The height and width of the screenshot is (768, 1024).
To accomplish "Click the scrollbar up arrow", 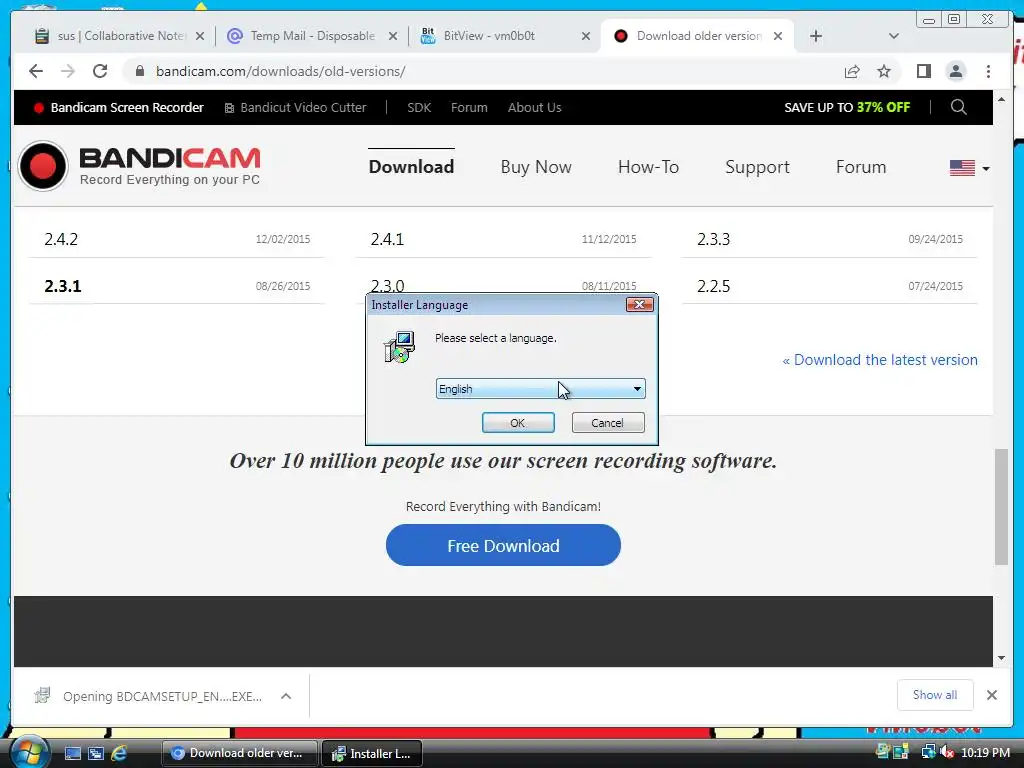I will coord(1001,99).
